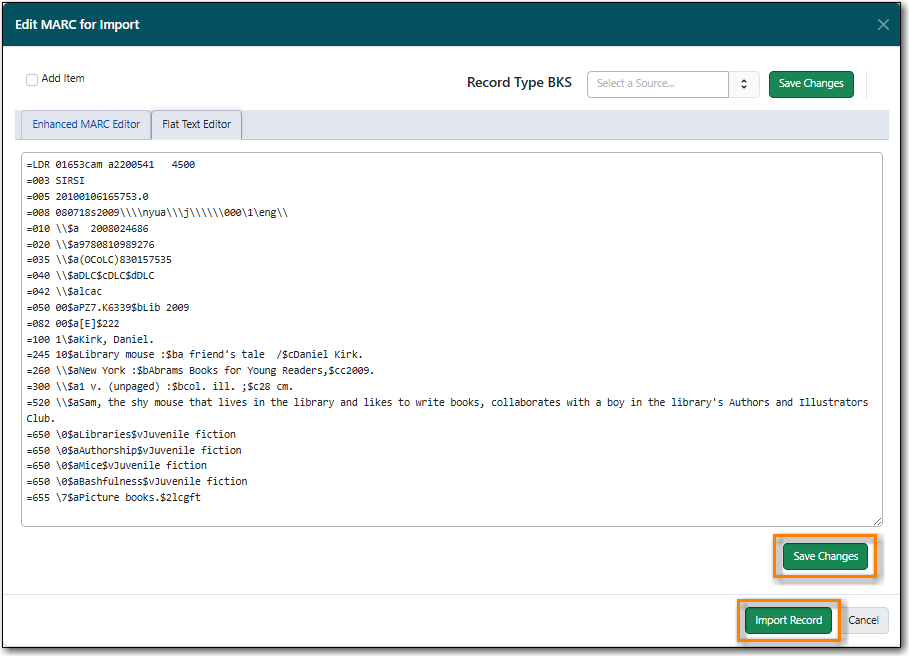Enable the Add Item checkbox
This screenshot has width=909, height=656.
tap(32, 79)
